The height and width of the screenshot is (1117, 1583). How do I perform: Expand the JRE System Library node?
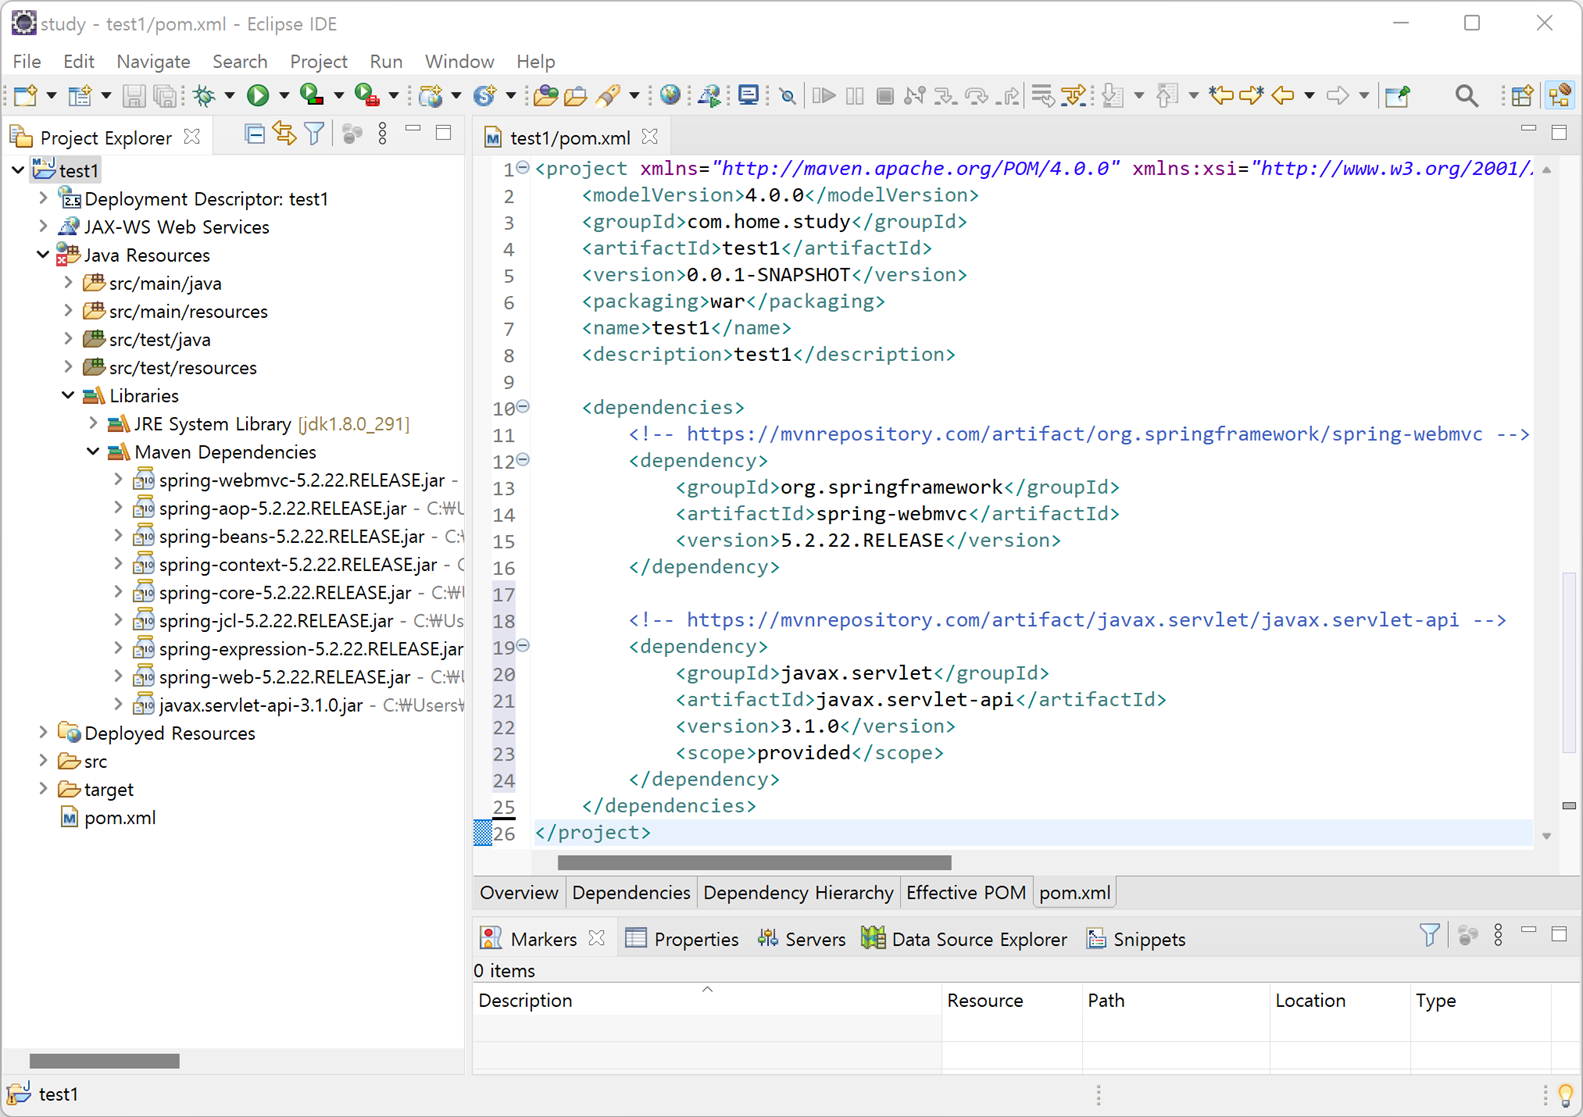93,424
